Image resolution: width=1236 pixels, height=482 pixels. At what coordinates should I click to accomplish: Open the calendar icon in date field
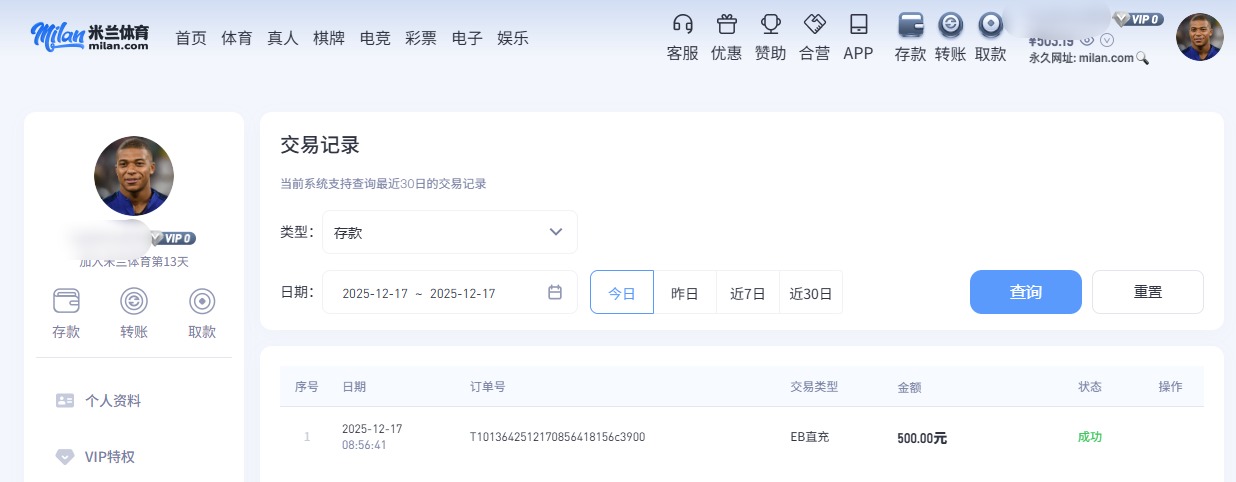(x=555, y=292)
